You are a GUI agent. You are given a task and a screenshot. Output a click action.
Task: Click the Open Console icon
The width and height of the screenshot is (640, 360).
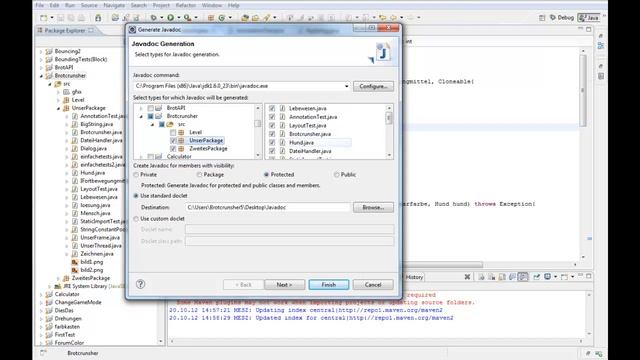[564, 277]
